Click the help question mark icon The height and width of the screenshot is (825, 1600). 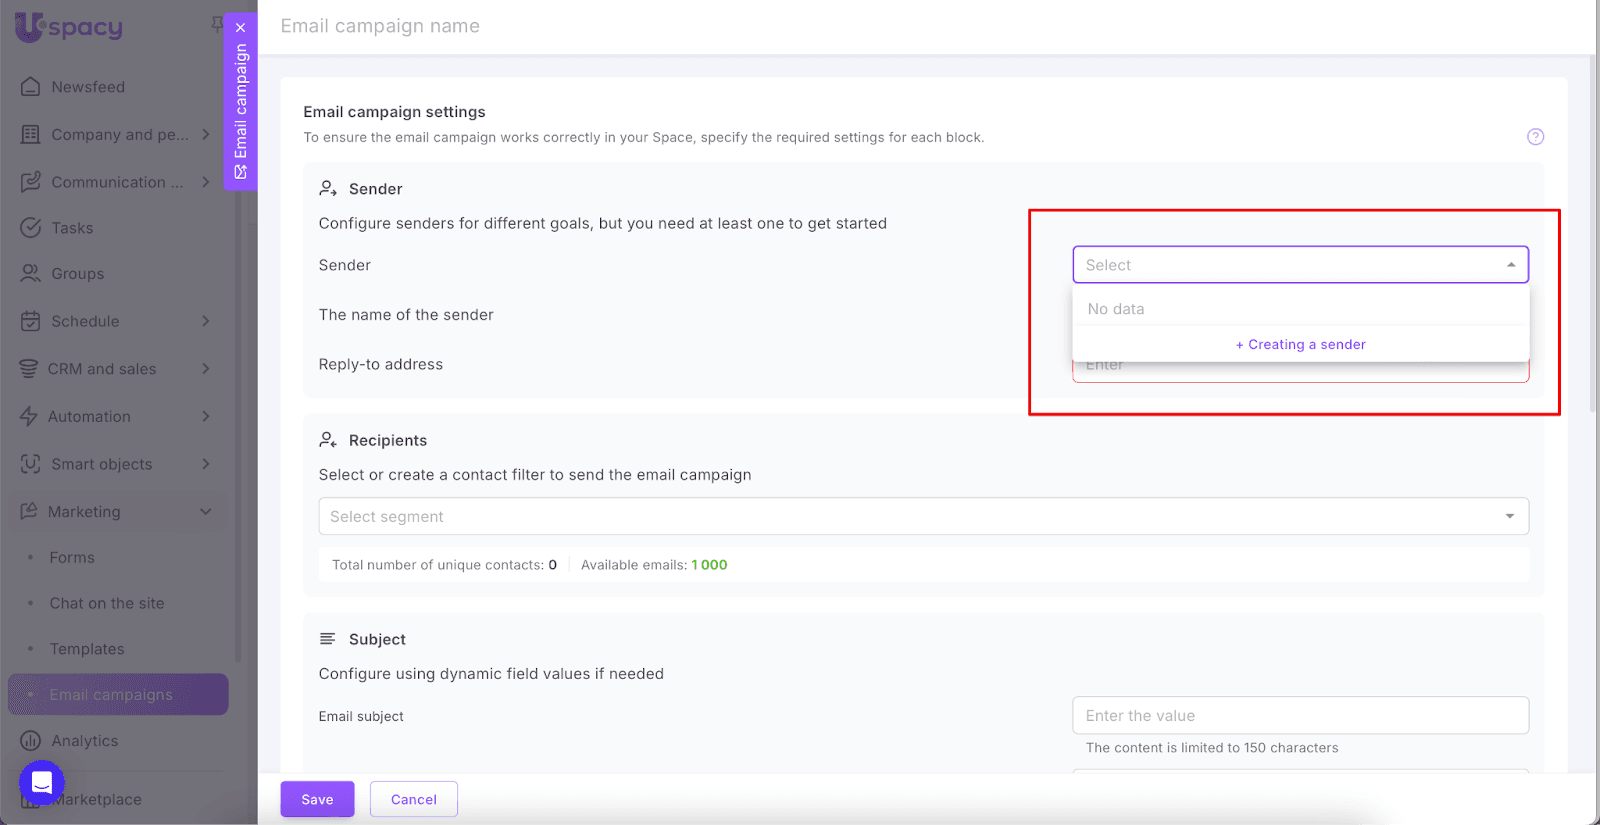(1535, 137)
